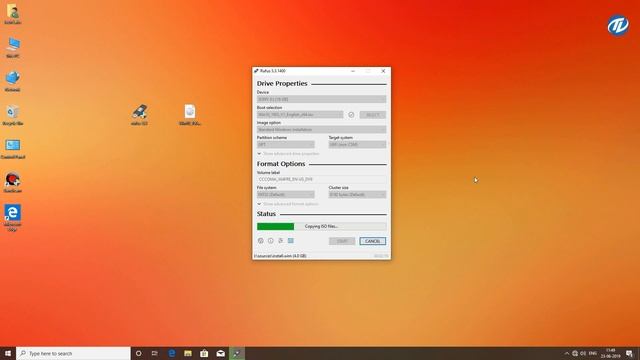Viewport: 640px width, 360px height.
Task: Click the green Copying ISO files progress bar
Action: pyautogui.click(x=322, y=226)
